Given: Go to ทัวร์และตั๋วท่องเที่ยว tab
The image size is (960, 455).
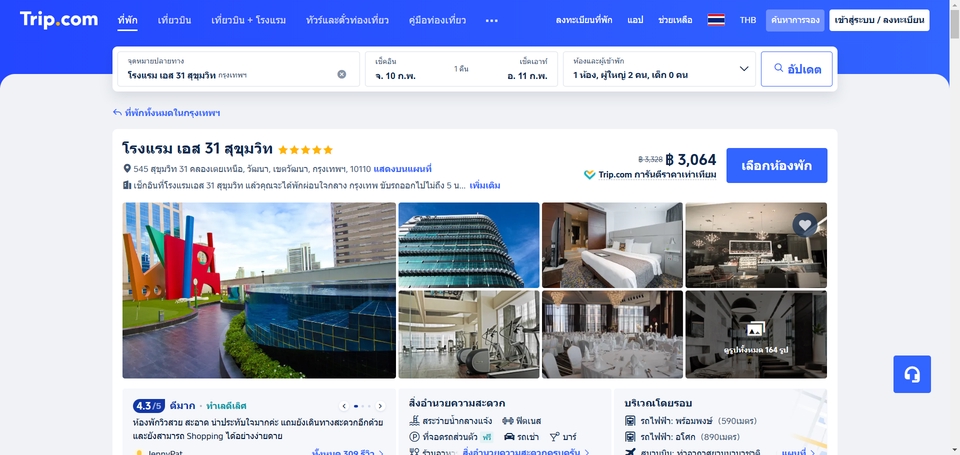Looking at the screenshot, I should (x=347, y=20).
